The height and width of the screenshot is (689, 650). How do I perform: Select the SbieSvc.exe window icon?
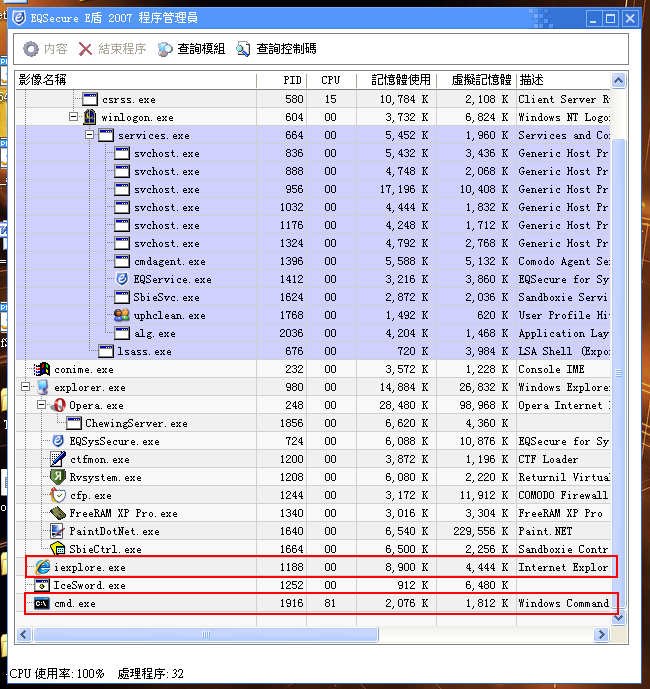(122, 297)
